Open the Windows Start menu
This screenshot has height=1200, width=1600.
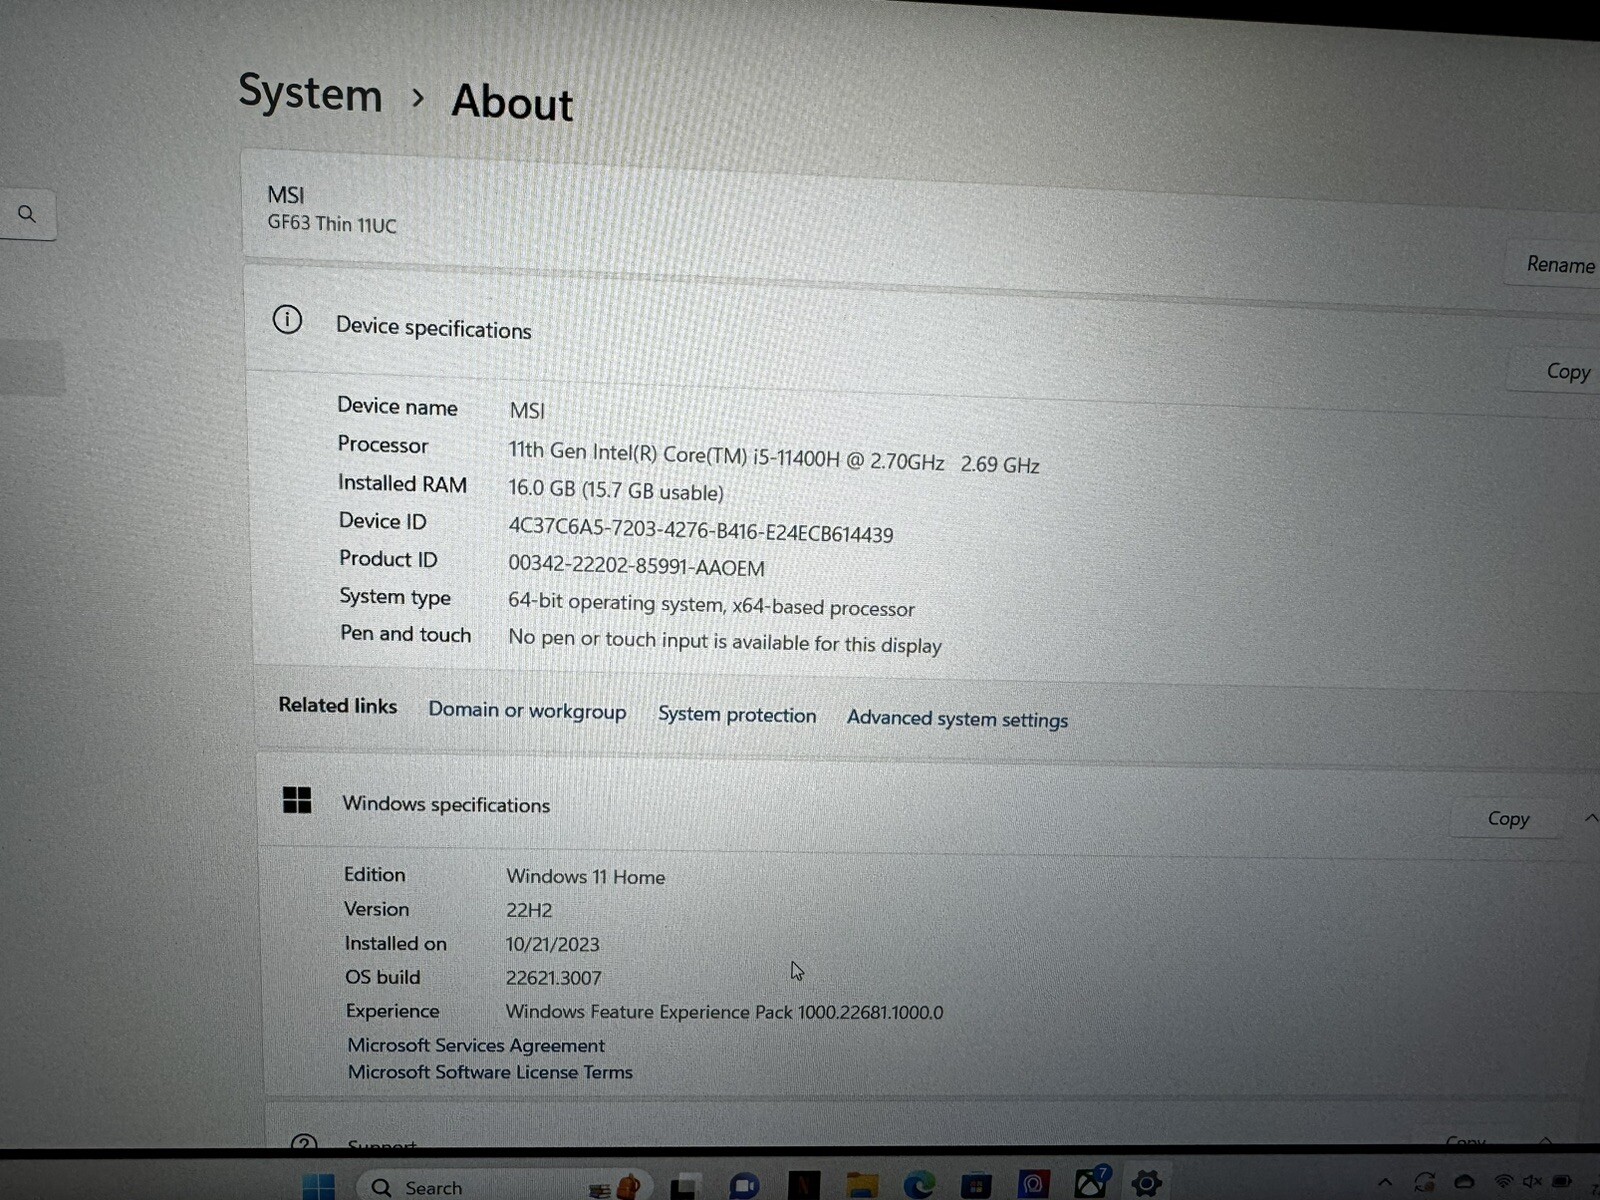[x=318, y=1187]
